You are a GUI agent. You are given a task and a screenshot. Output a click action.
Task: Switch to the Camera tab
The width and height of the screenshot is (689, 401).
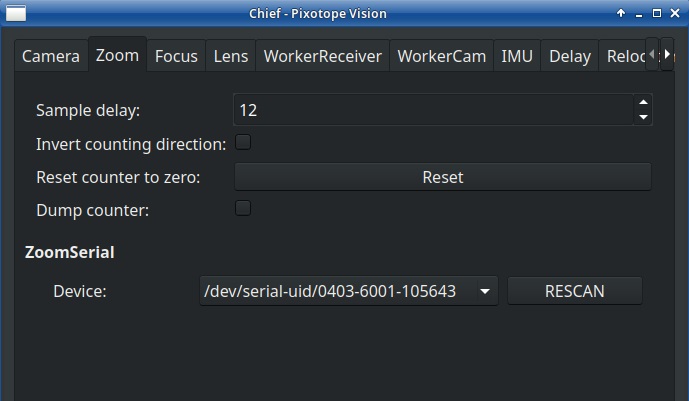coord(50,56)
